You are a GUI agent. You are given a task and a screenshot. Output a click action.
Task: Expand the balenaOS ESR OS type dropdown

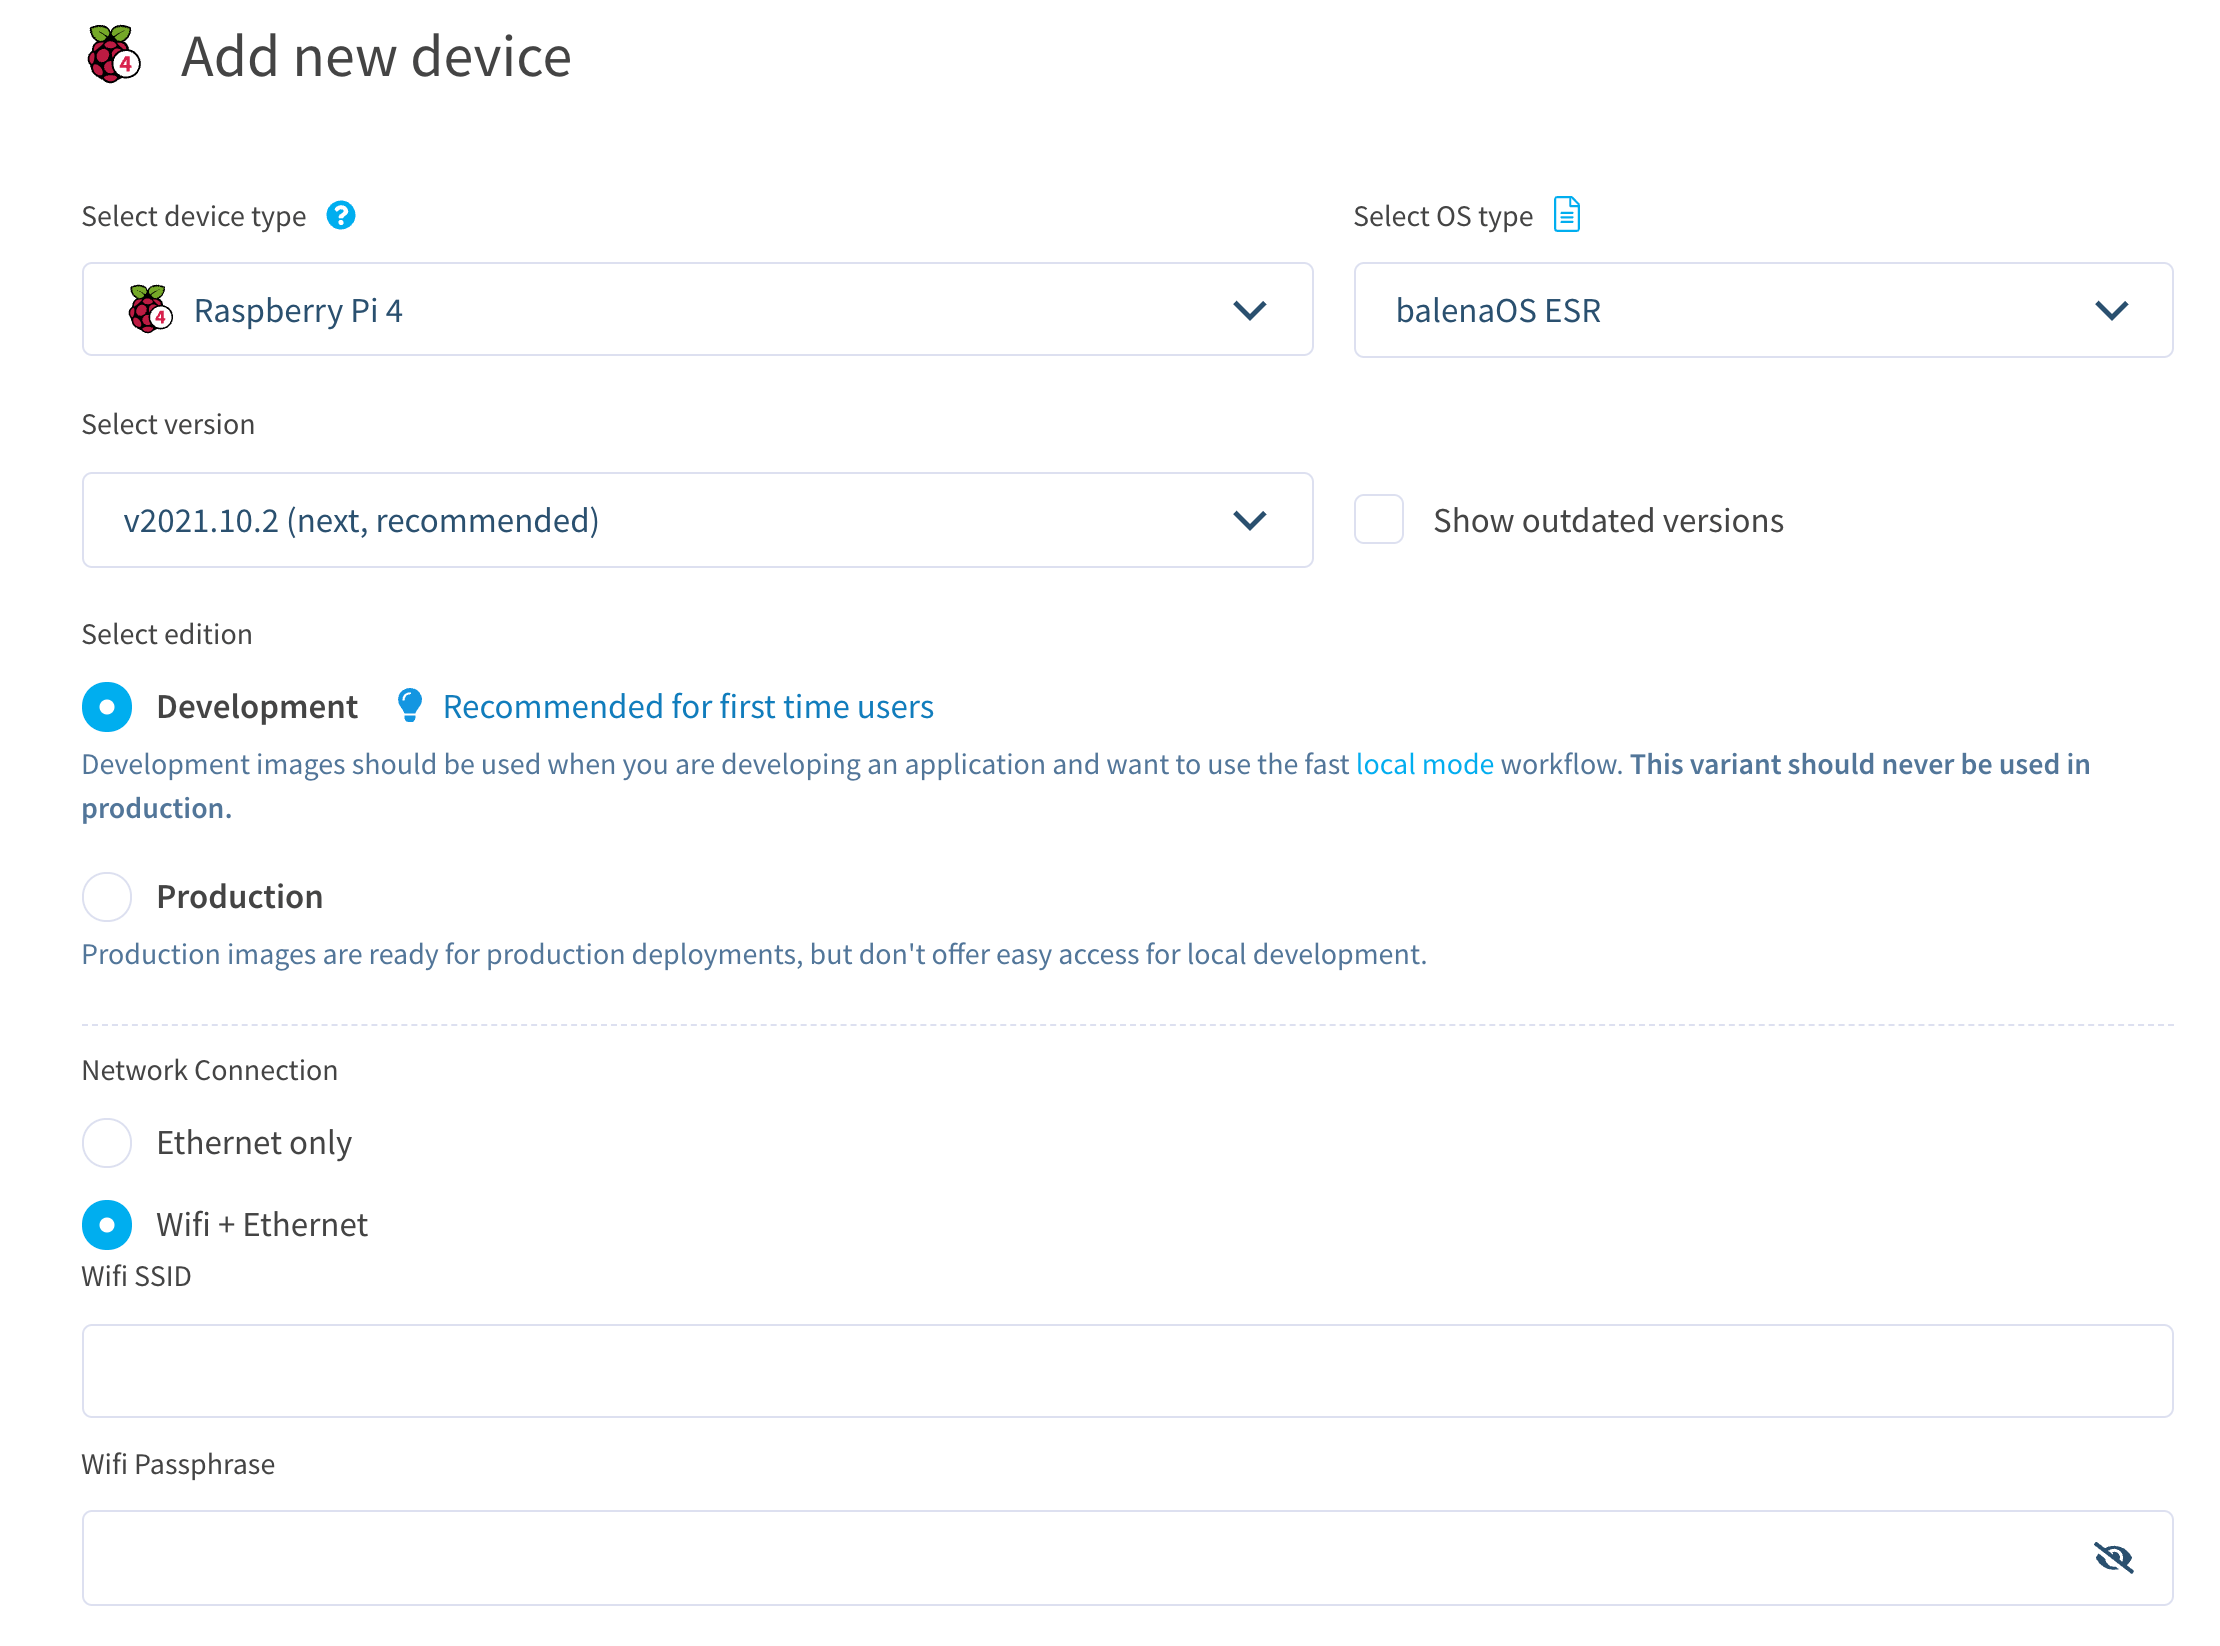pyautogui.click(x=1762, y=310)
